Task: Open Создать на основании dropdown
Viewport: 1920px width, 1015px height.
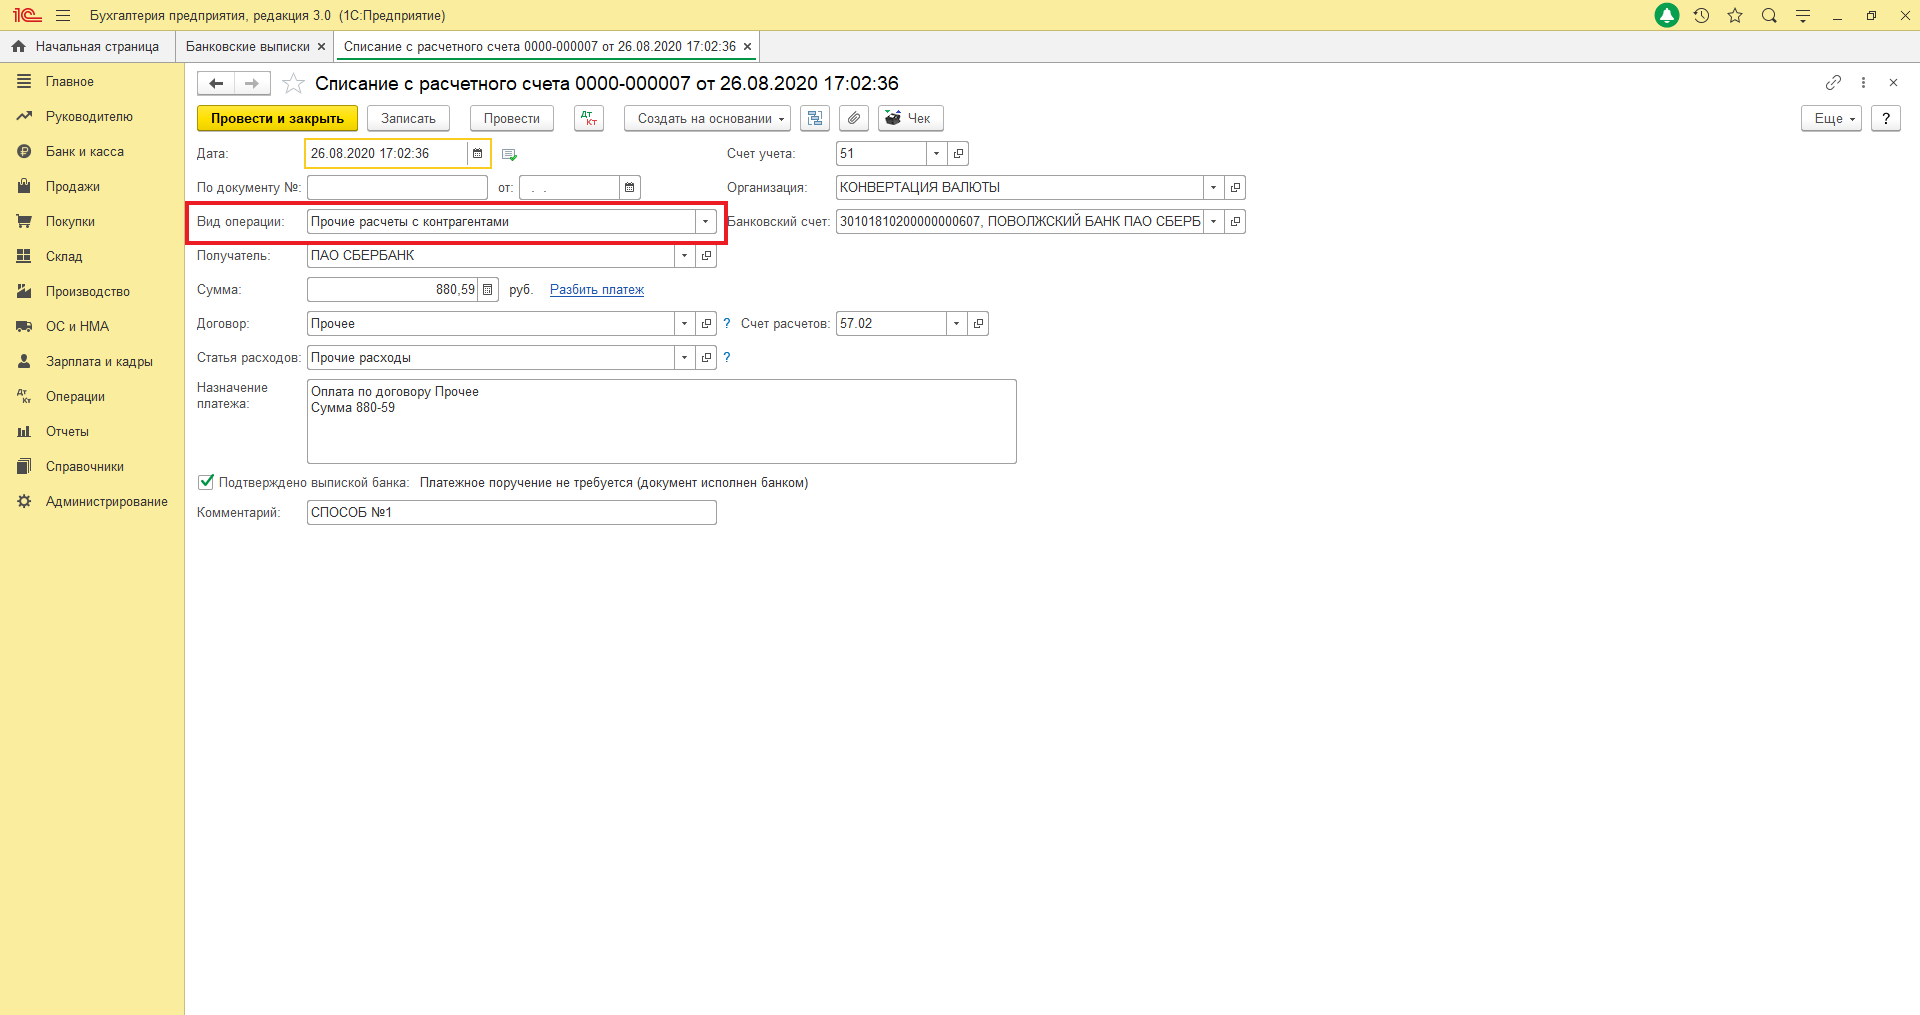Action: point(707,118)
